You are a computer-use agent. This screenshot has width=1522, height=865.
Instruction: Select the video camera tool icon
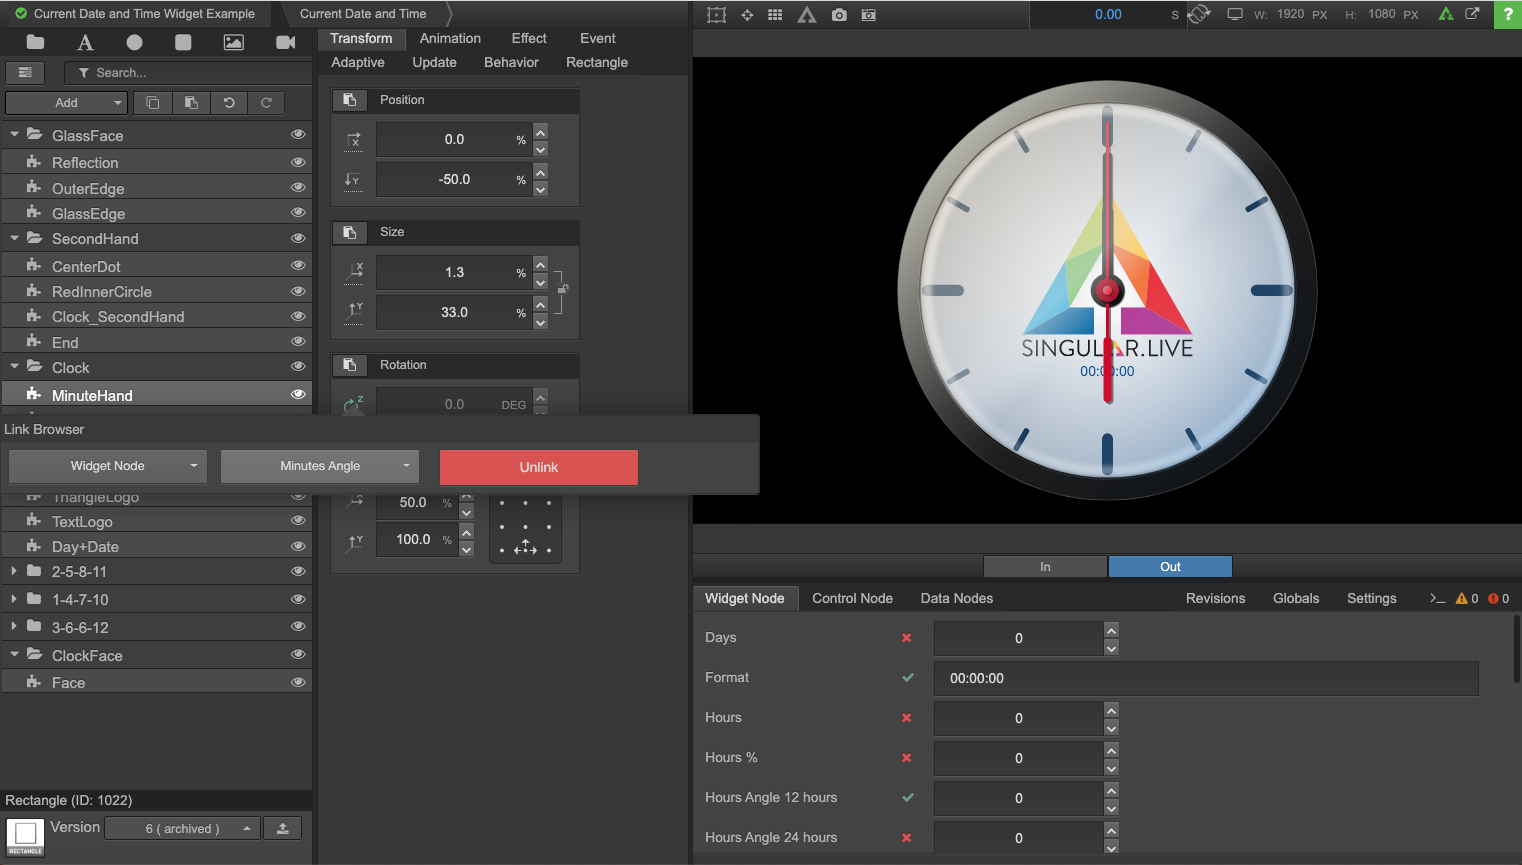pyautogui.click(x=285, y=42)
